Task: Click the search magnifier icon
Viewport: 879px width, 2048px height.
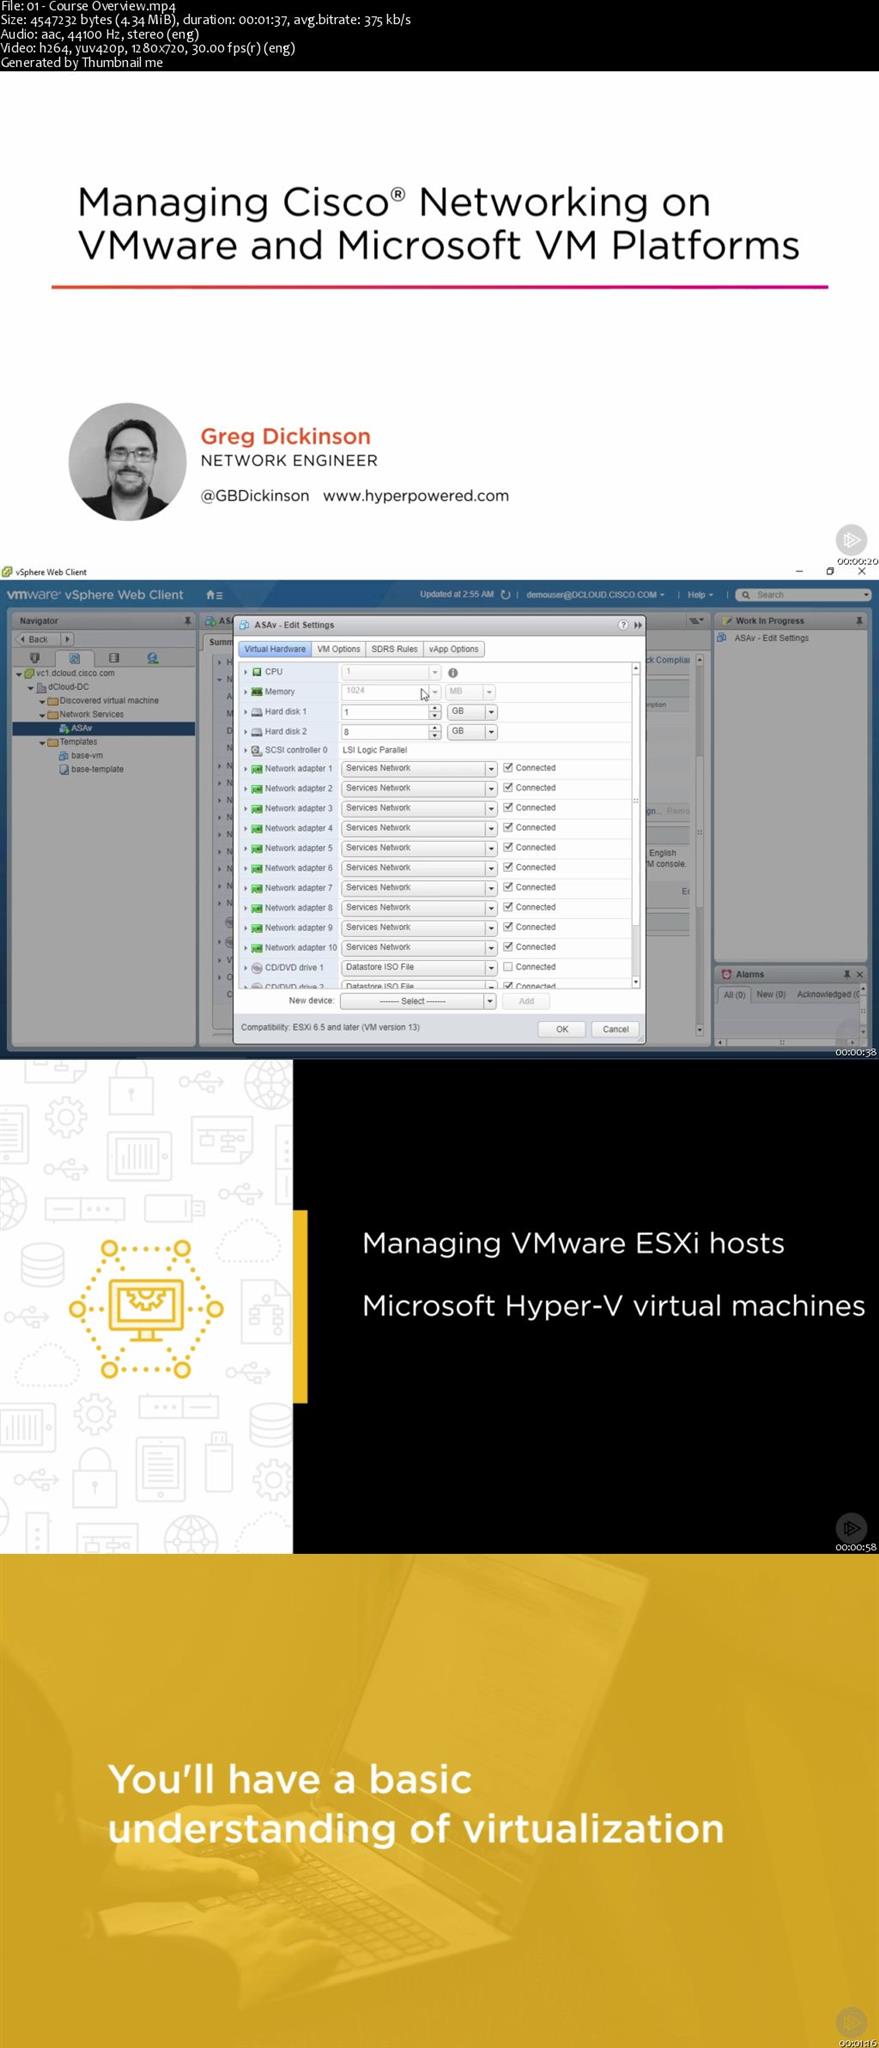Action: [746, 595]
